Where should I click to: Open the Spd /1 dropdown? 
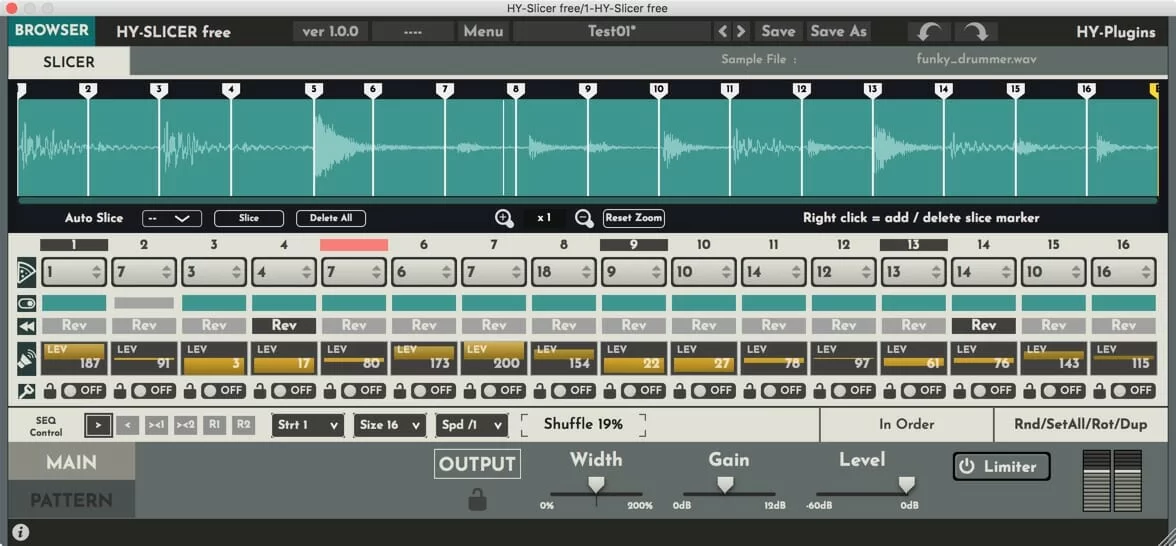pyautogui.click(x=472, y=425)
